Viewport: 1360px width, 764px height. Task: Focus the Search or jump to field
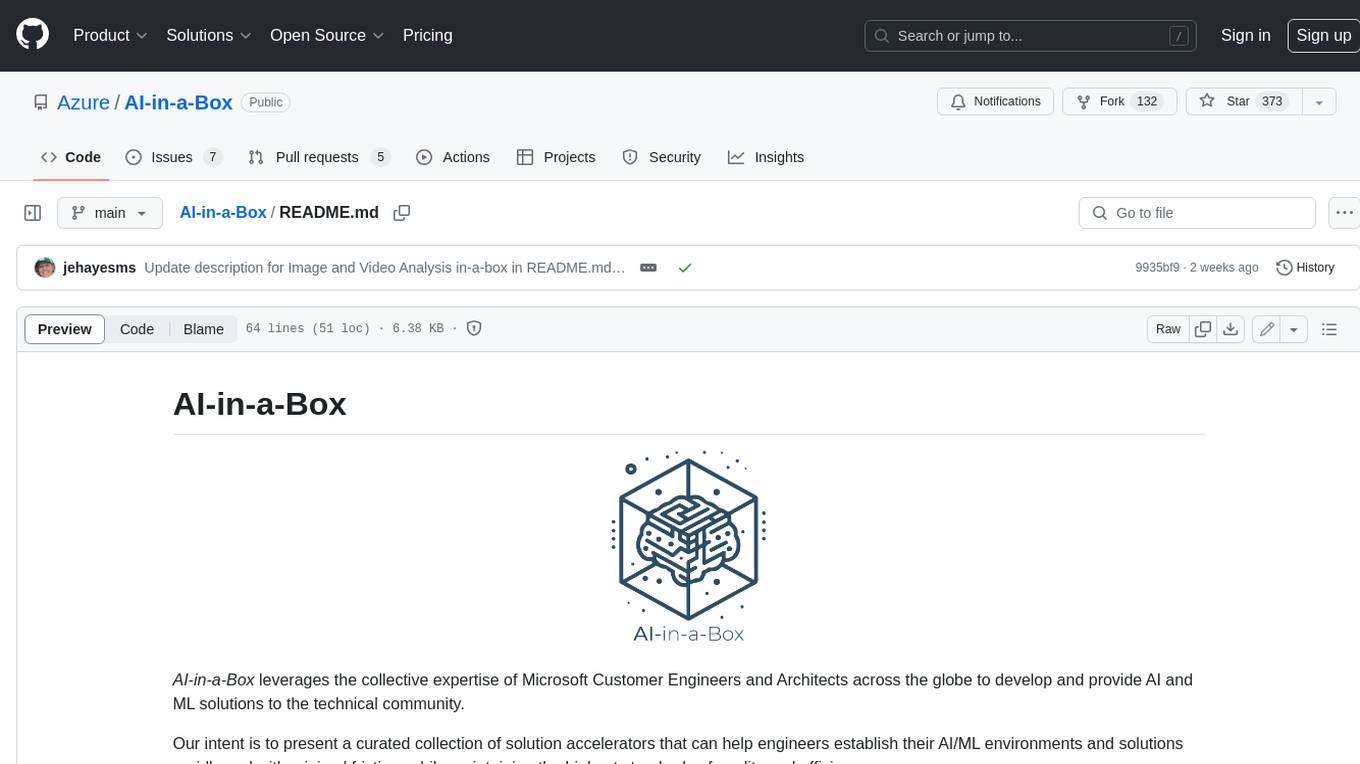click(x=1032, y=35)
